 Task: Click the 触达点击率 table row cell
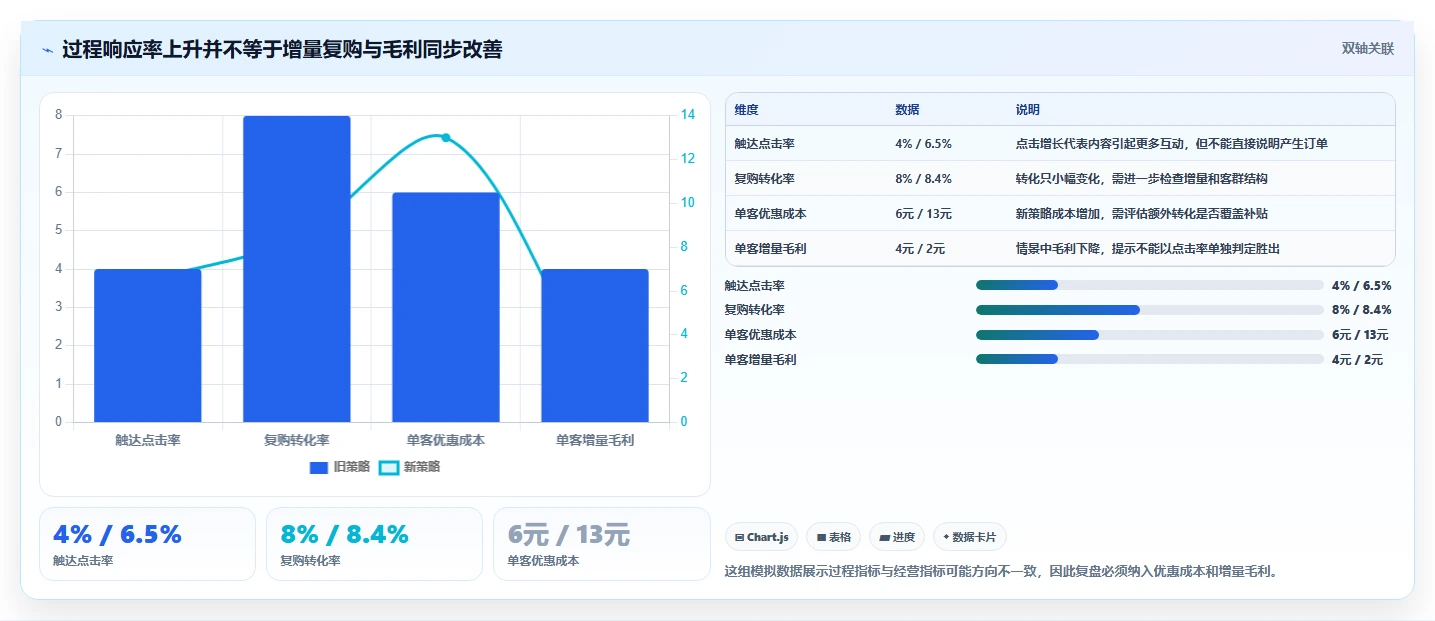coord(764,144)
